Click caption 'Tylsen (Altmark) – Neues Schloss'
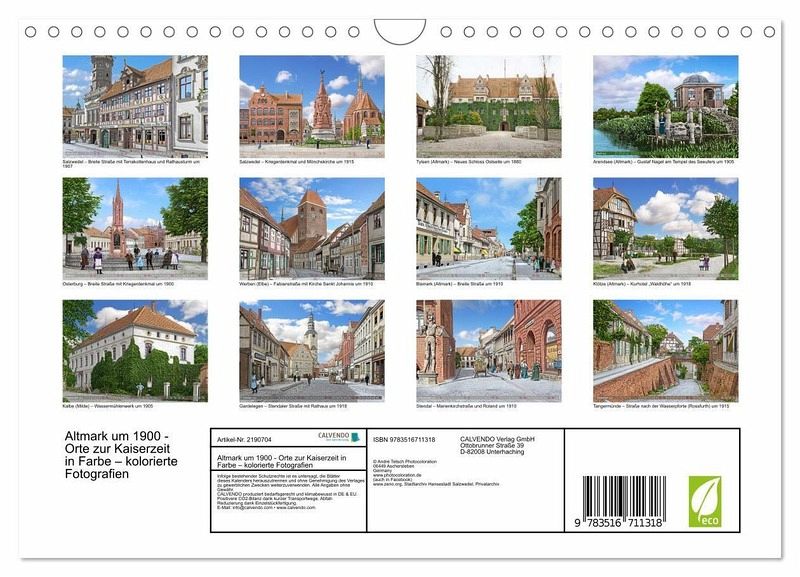 click(451, 162)
